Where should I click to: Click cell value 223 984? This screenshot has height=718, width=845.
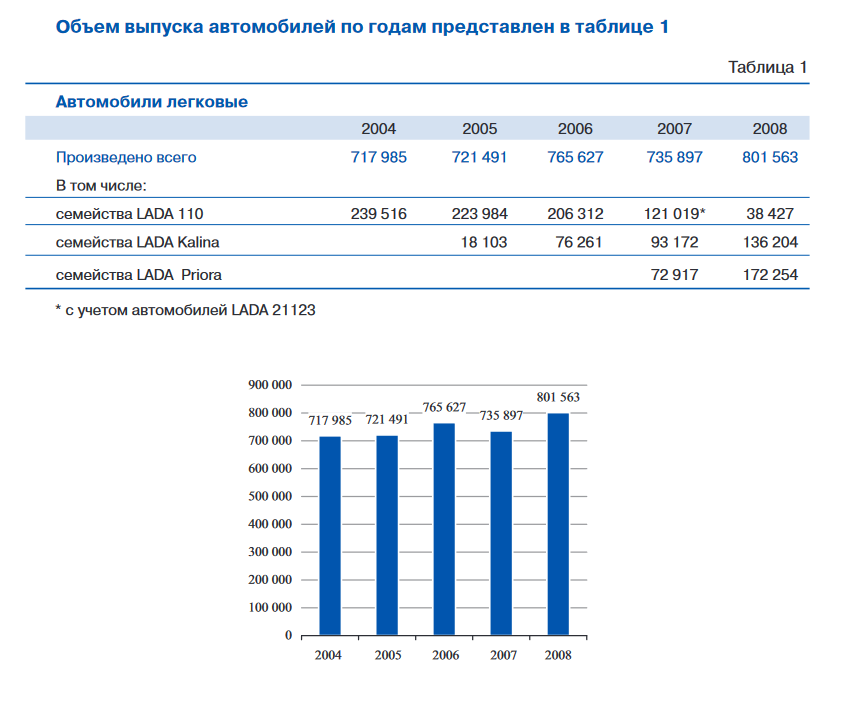click(479, 214)
